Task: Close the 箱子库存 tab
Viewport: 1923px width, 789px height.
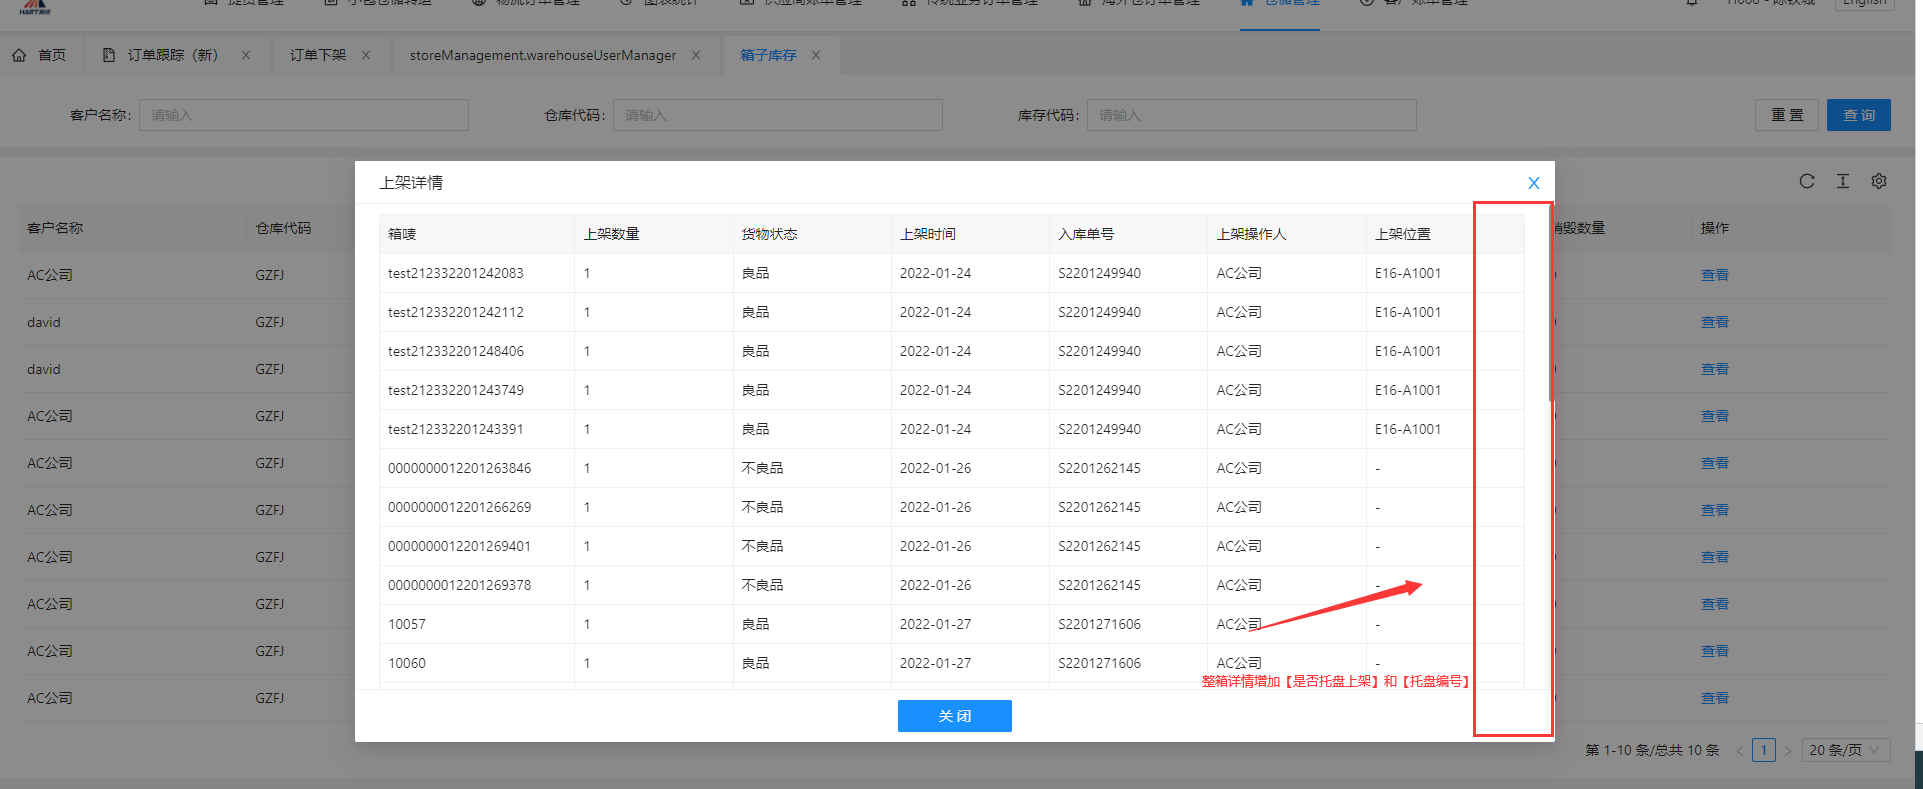Action: point(816,55)
